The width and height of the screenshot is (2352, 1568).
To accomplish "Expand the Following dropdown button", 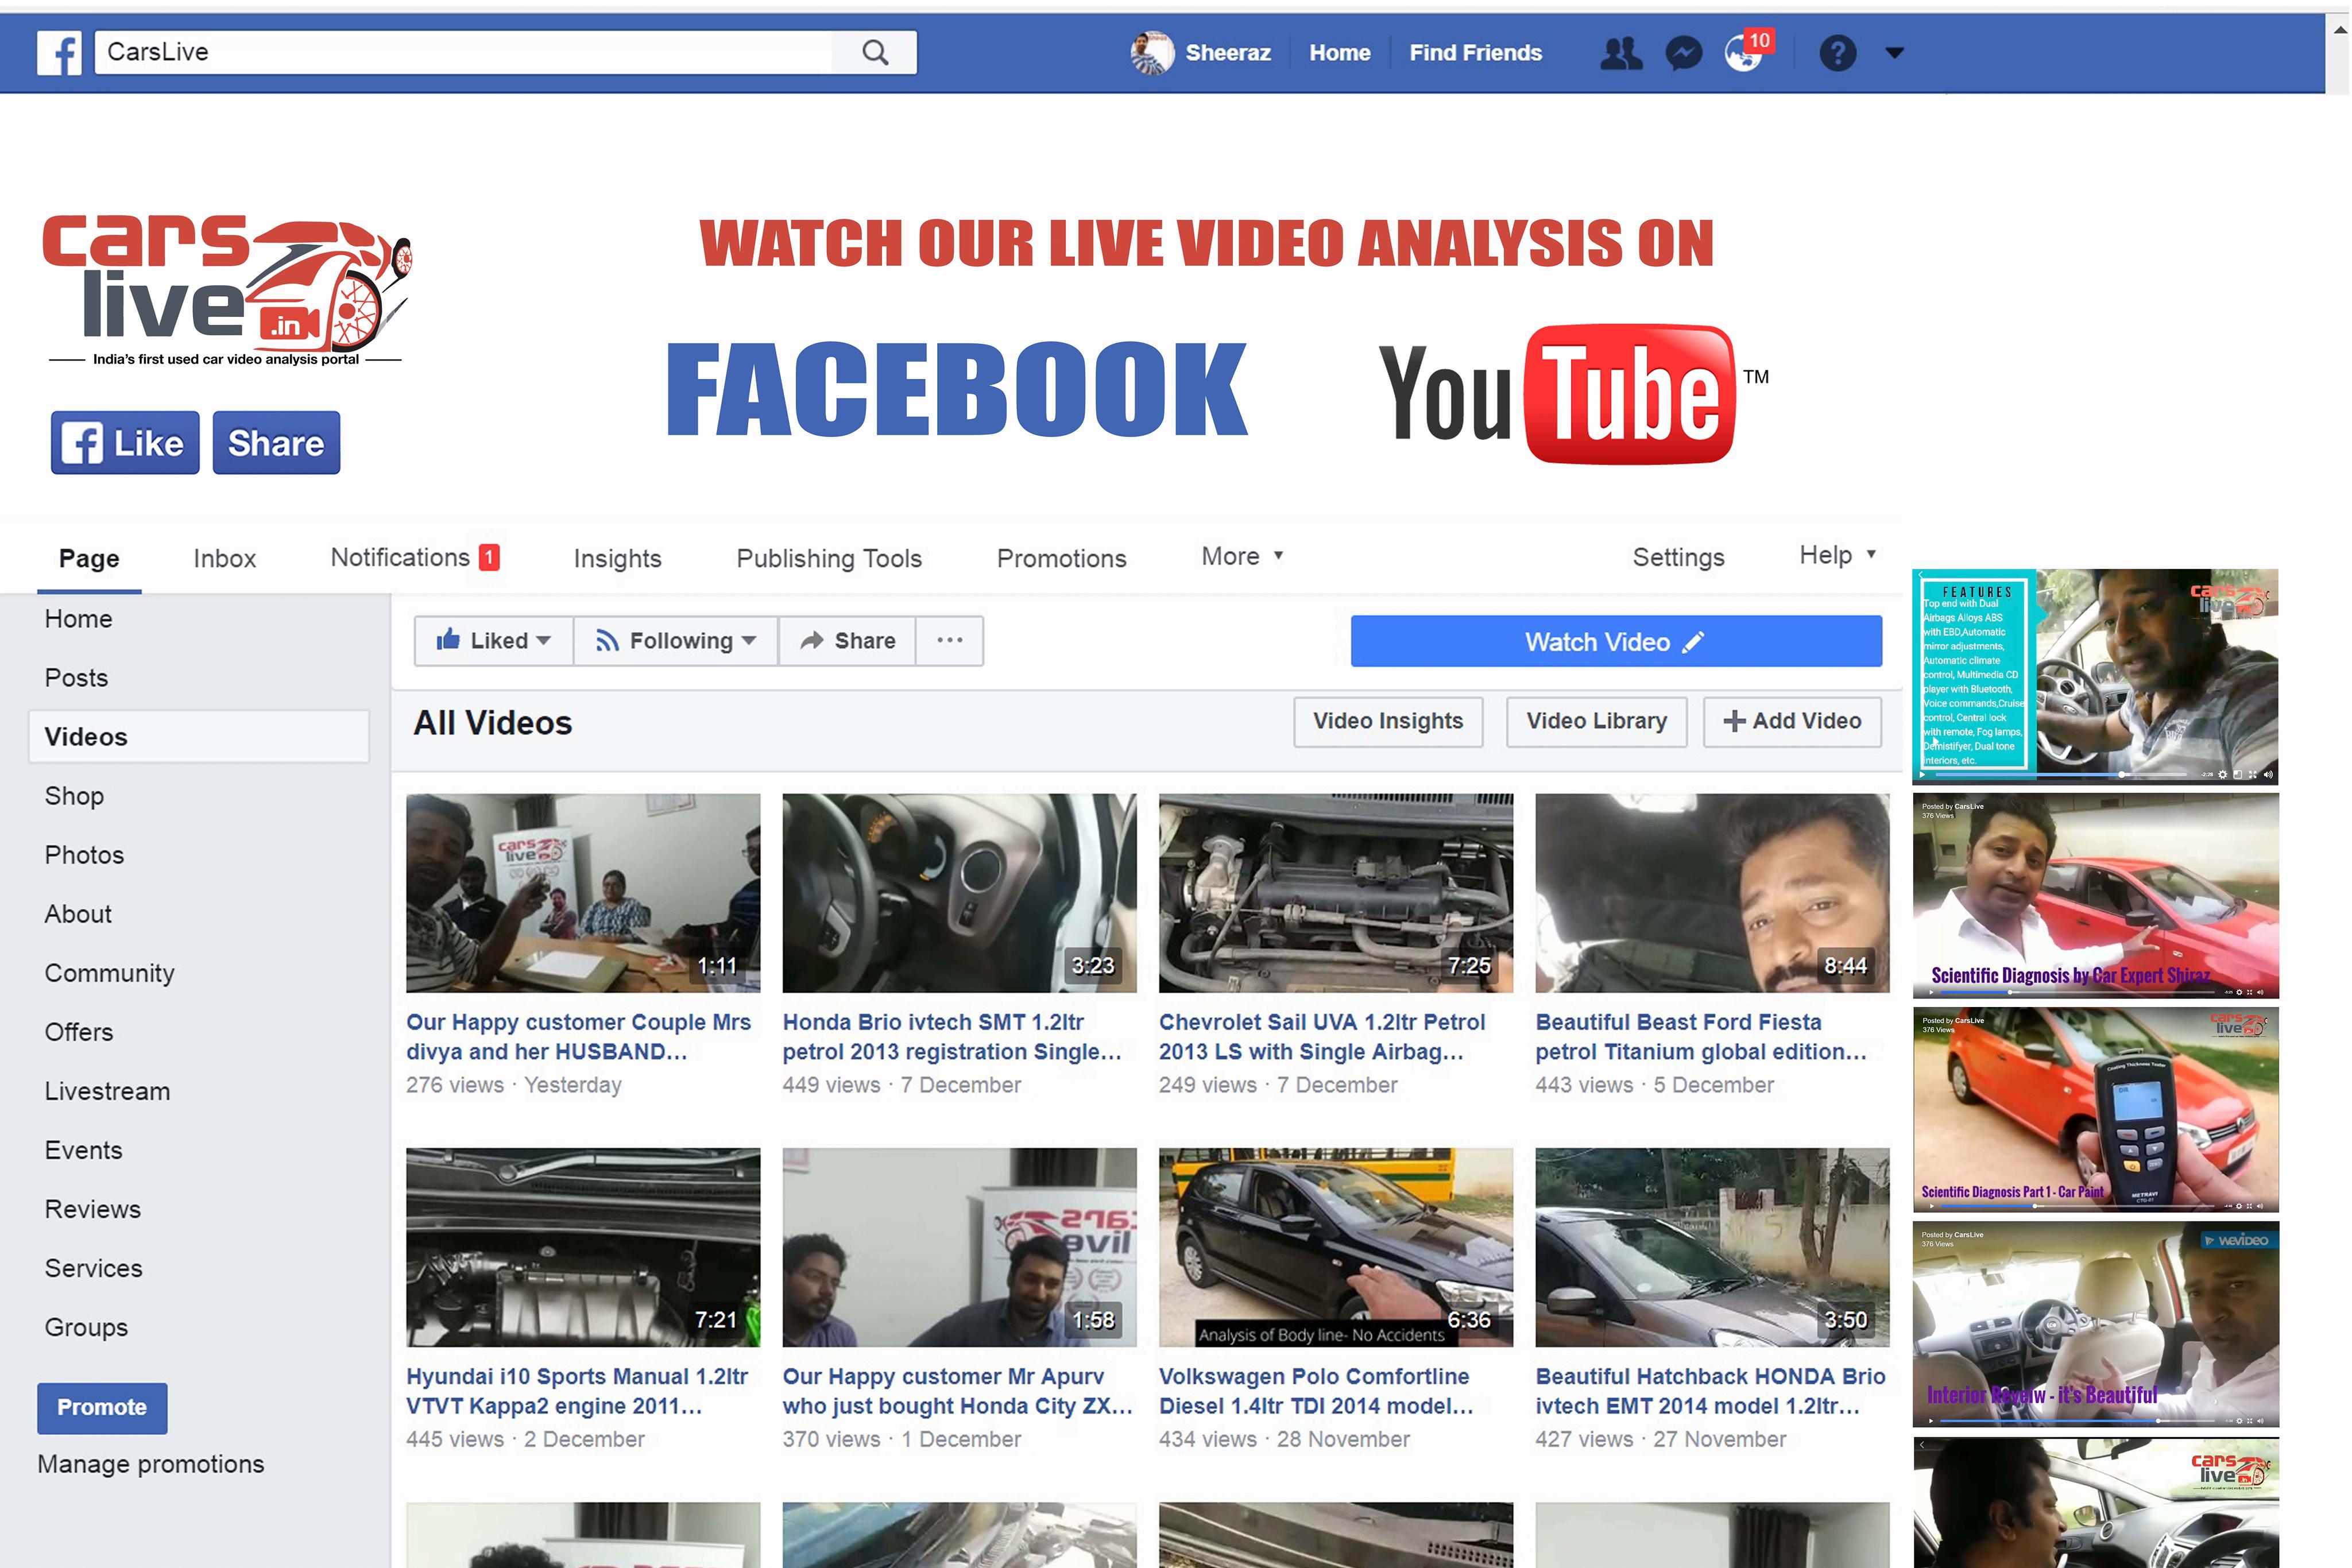I will click(675, 640).
